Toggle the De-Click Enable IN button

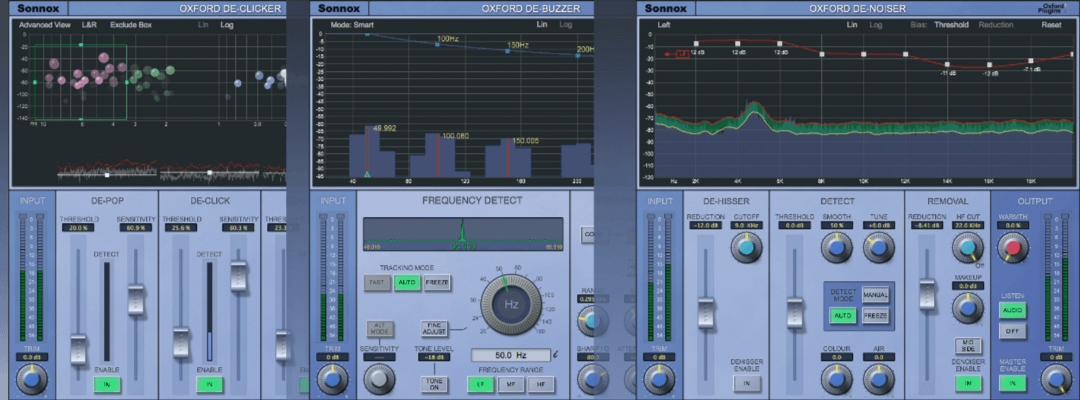click(x=209, y=384)
